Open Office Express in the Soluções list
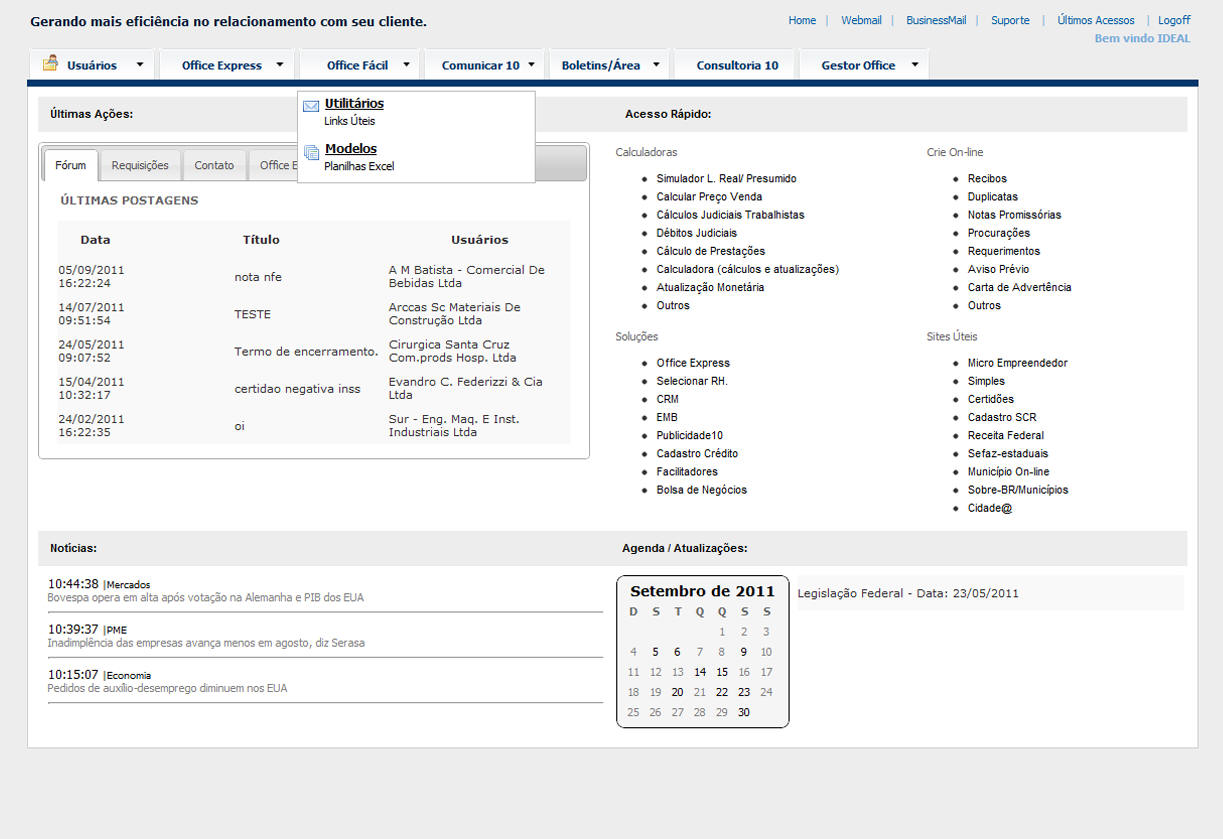Viewport: 1223px width, 839px height. pyautogui.click(x=693, y=363)
